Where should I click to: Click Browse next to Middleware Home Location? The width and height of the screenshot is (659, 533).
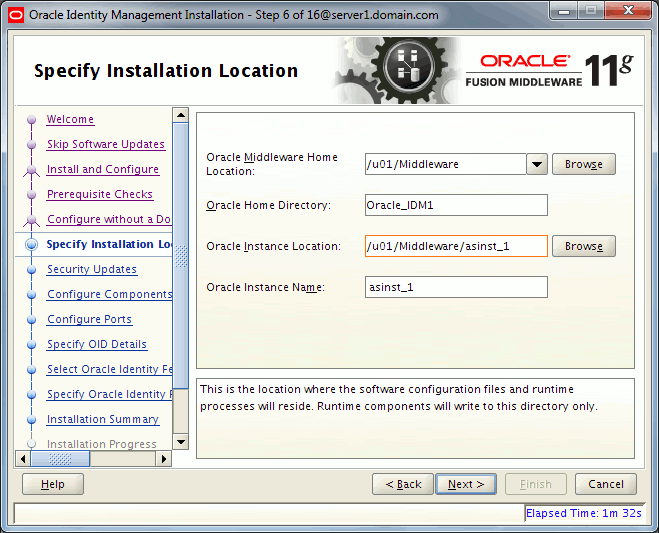pos(584,164)
